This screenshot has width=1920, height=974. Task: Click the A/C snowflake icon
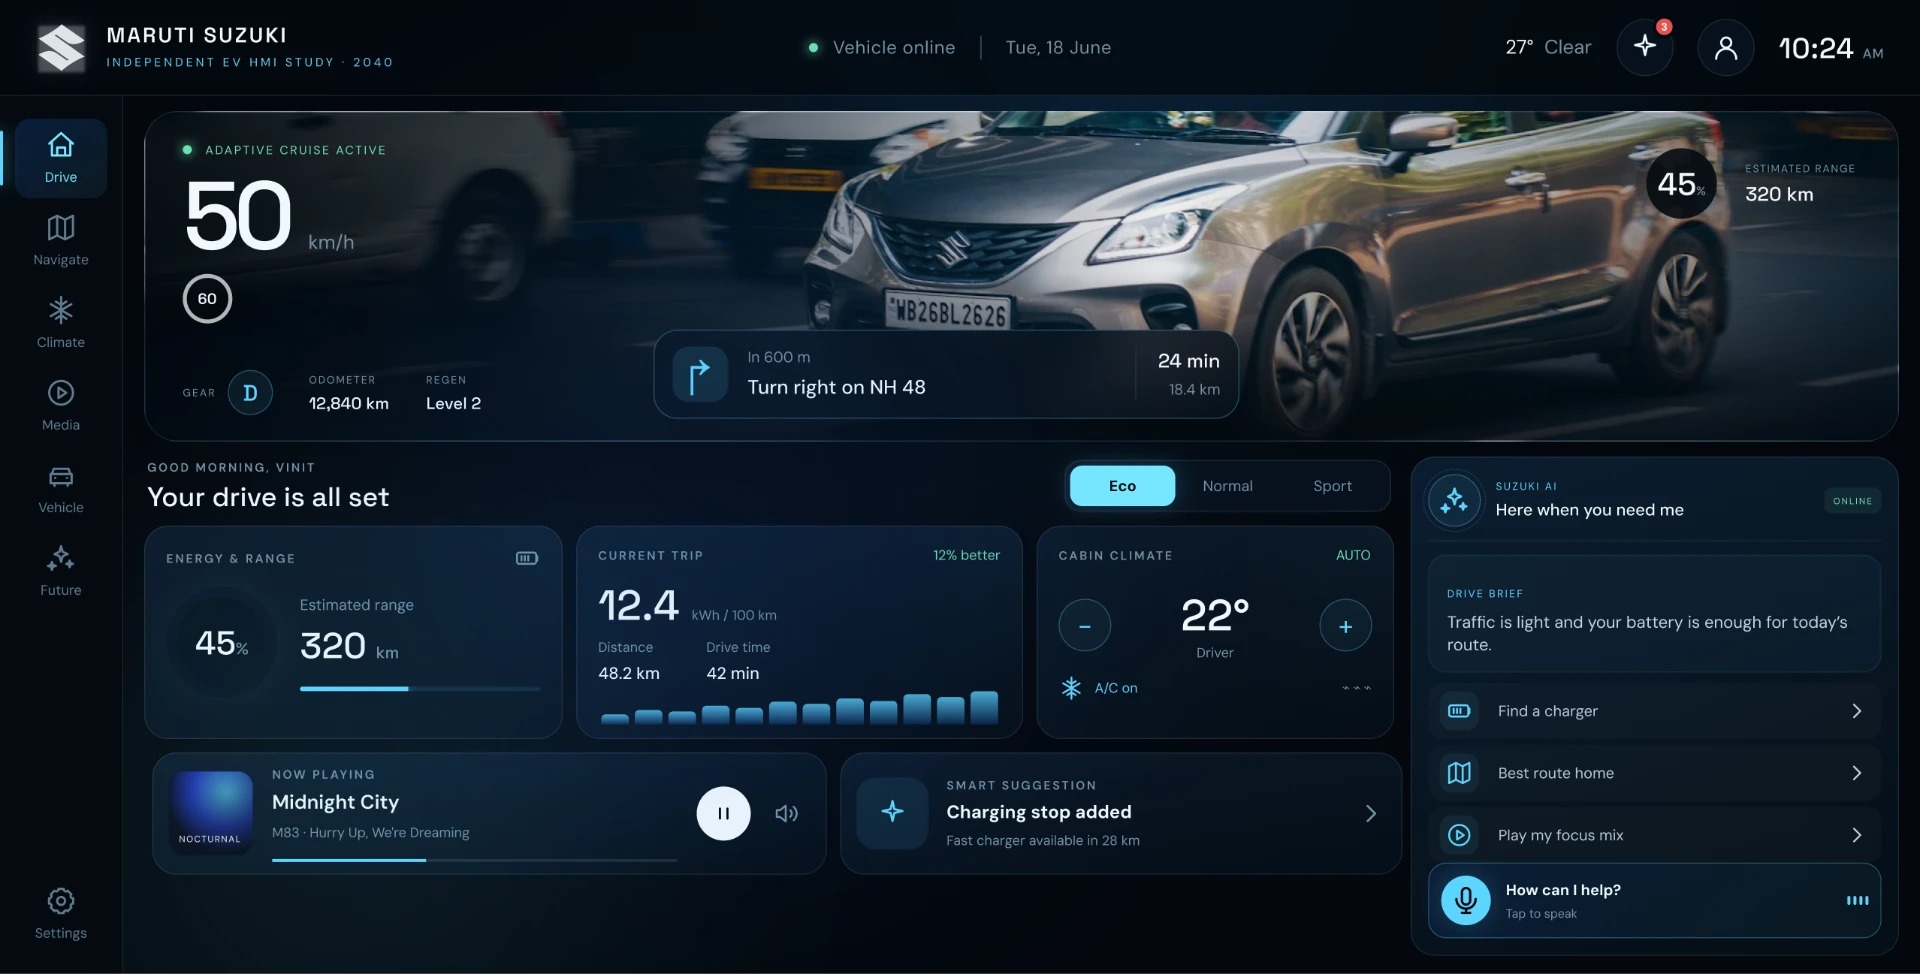(x=1071, y=688)
